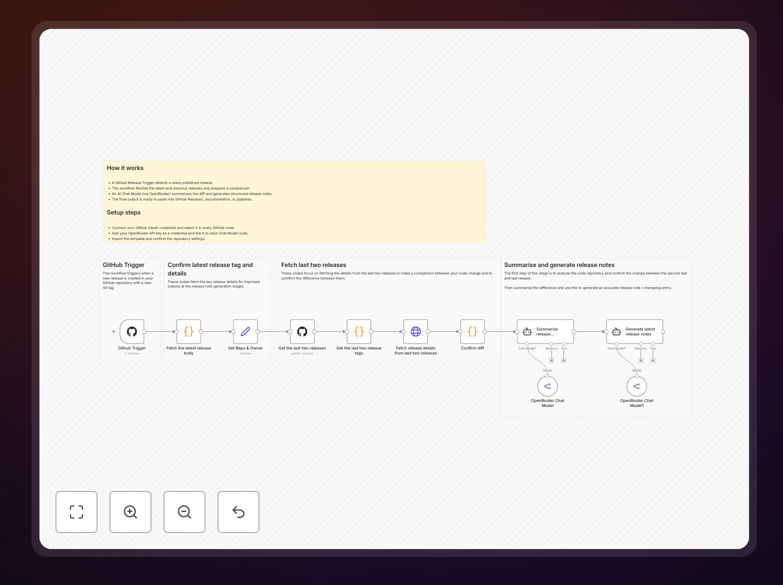Open the Generate latest release notes agent node
The image size is (783, 585).
(x=635, y=331)
